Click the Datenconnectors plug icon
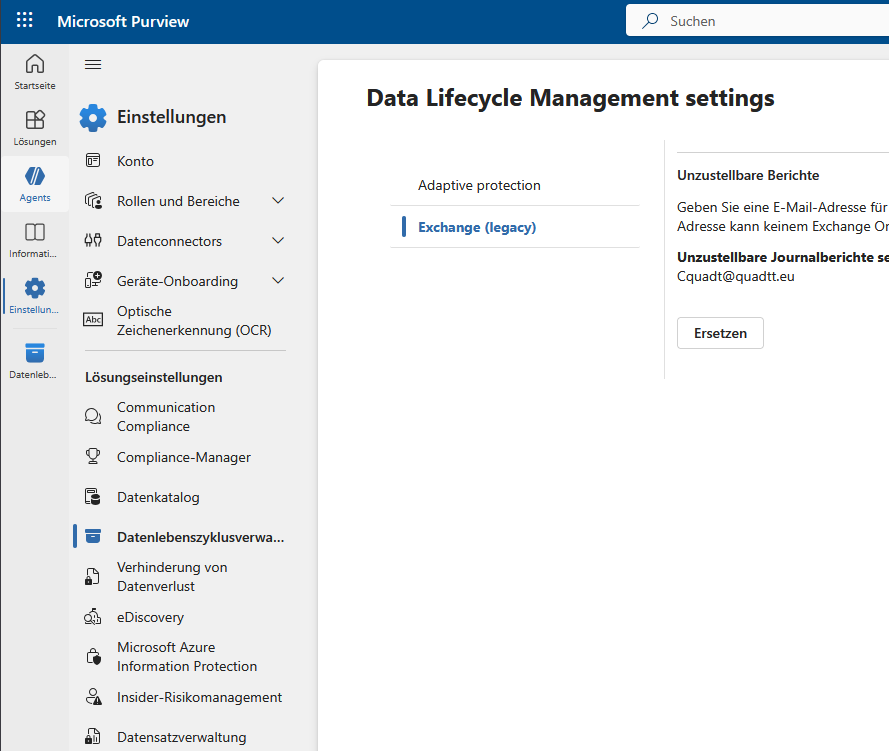Screen dimensions: 889x751 93,240
